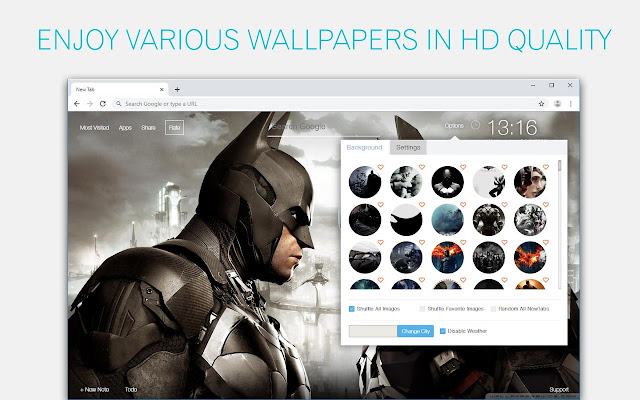The width and height of the screenshot is (640, 400).
Task: Favorite the glowing bat-emblem wallpaper with its heart
Action: 463,167
